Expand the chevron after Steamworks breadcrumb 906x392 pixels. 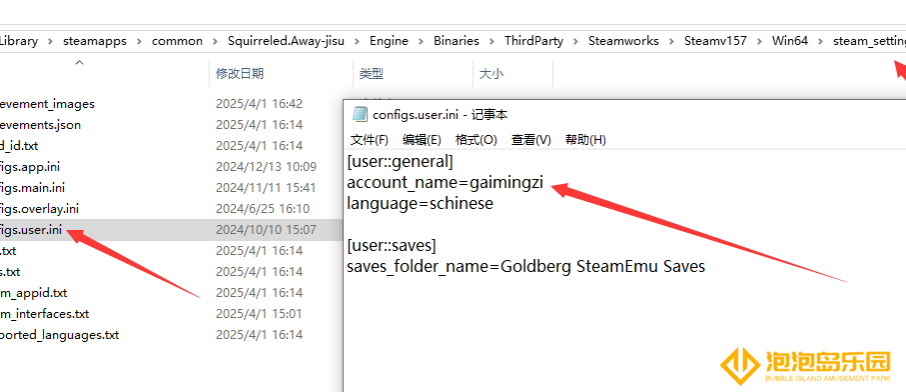click(x=671, y=42)
